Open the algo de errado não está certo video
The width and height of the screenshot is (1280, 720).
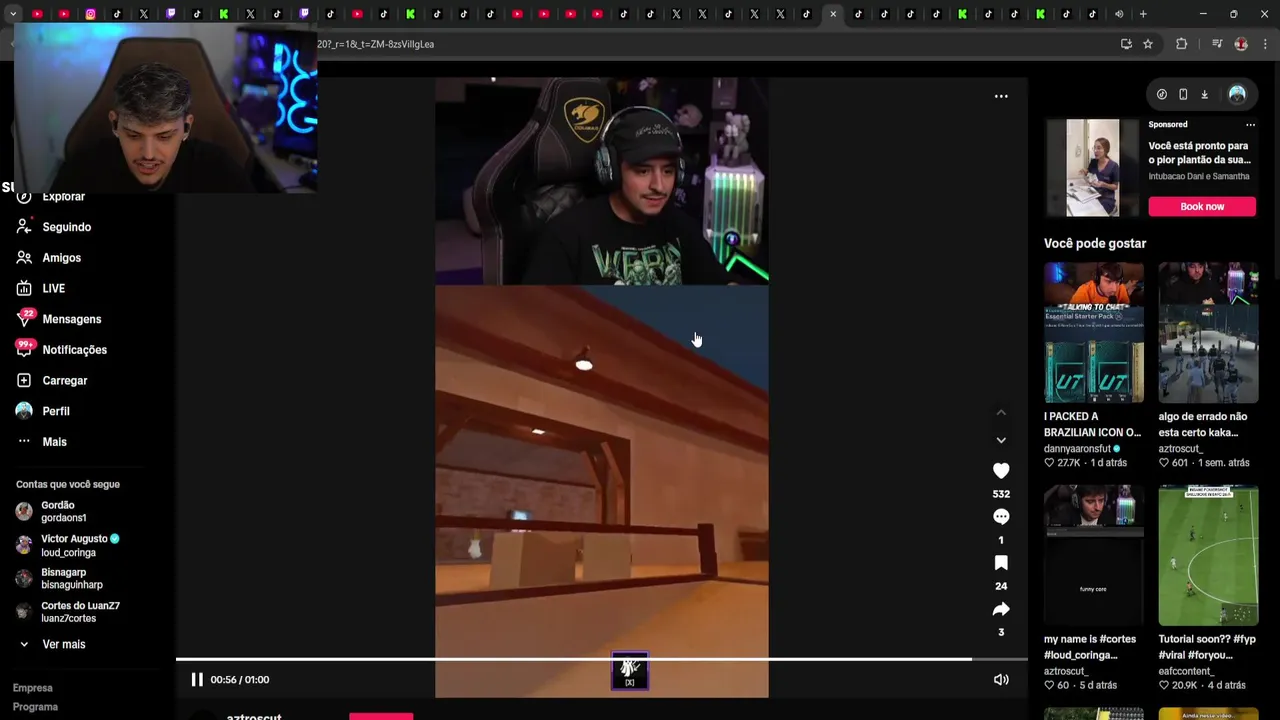tap(1208, 333)
